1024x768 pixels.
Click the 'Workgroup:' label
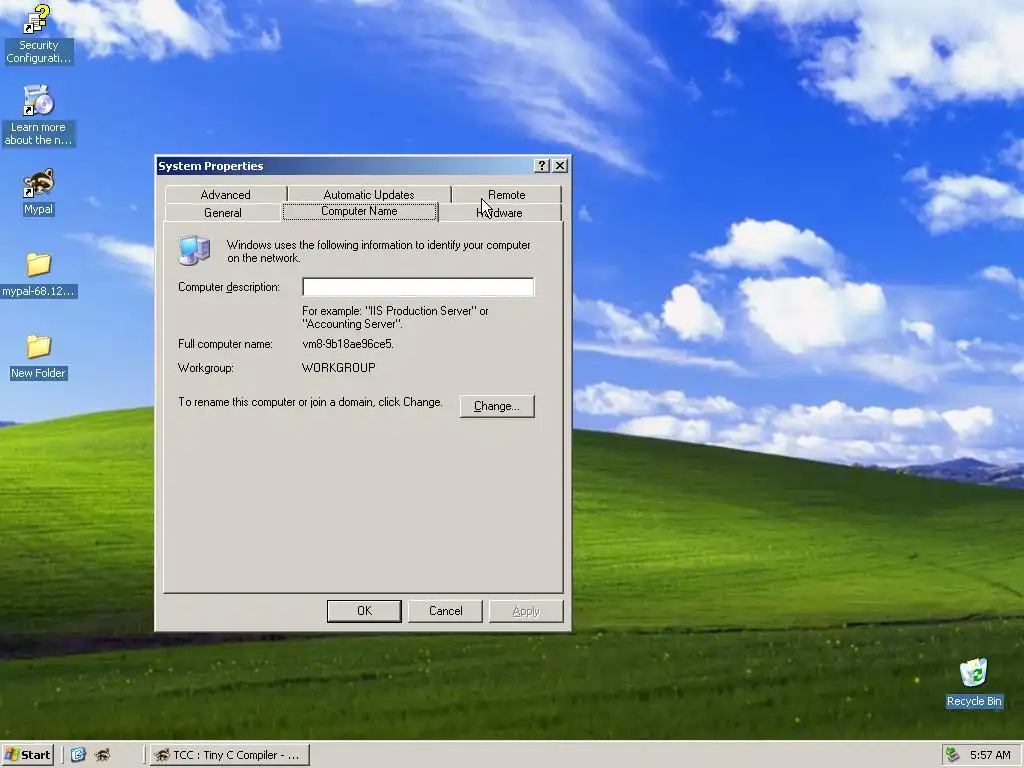pyautogui.click(x=206, y=368)
